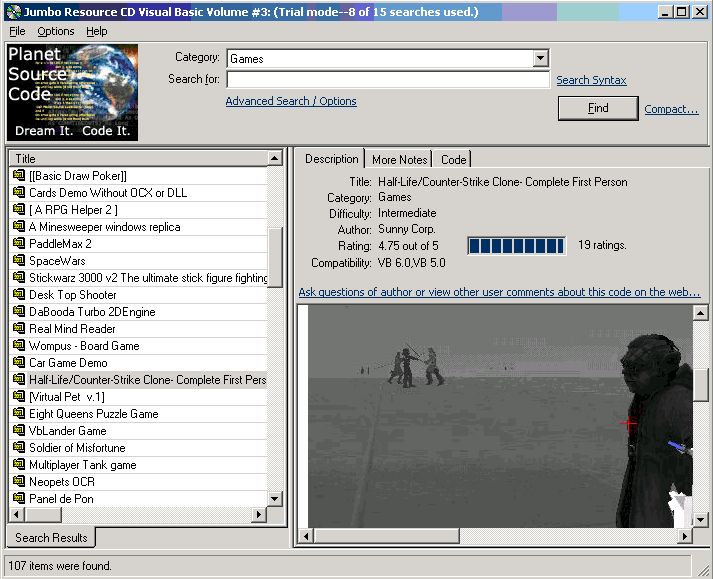Image resolution: width=713 pixels, height=579 pixels.
Task: Click the icon beside Car Game Demo
Action: point(19,362)
